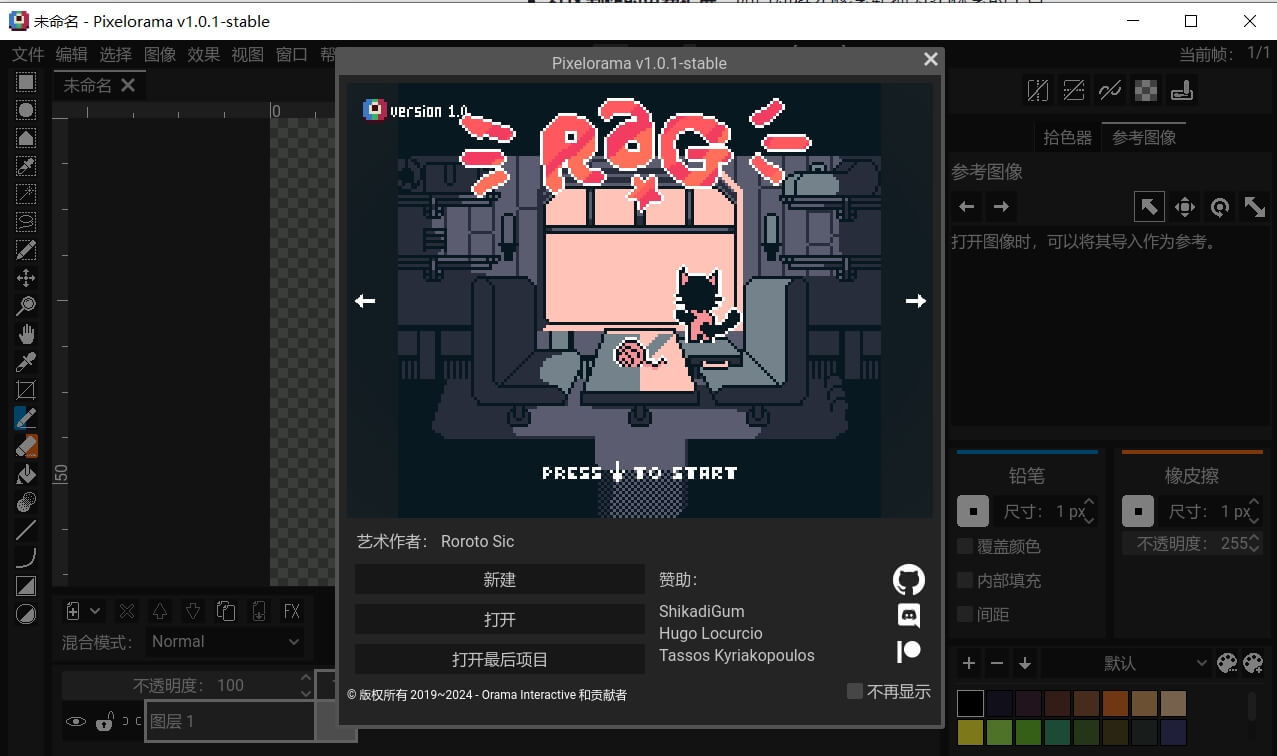Screen dimensions: 1277x756
Task: Select the eraser tool
Action: pos(26,446)
